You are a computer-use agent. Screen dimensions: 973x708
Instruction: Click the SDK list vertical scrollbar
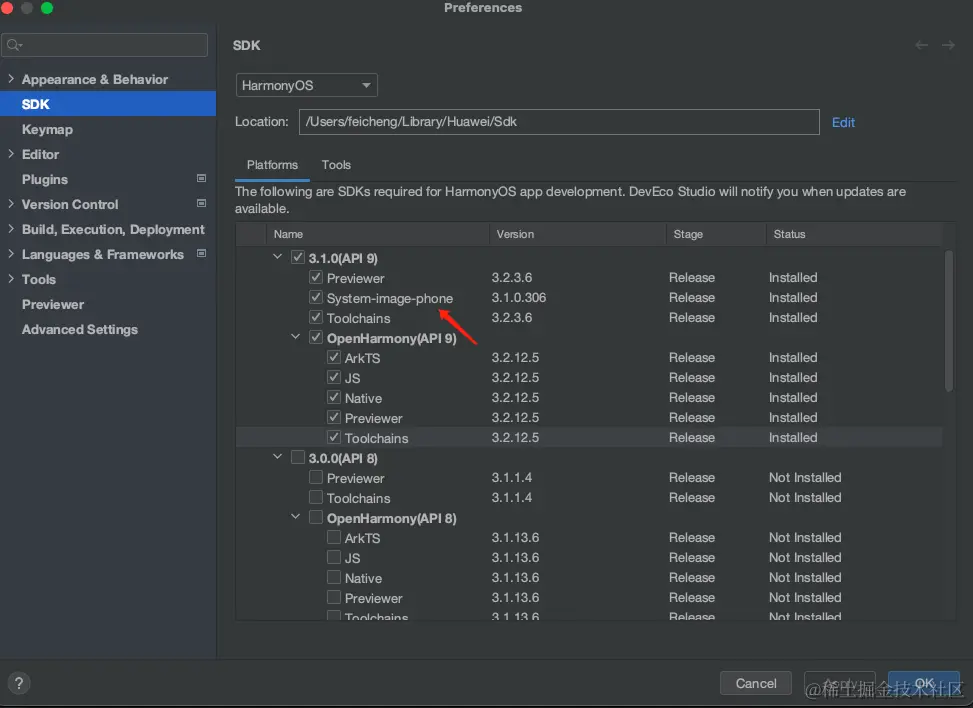pyautogui.click(x=948, y=320)
